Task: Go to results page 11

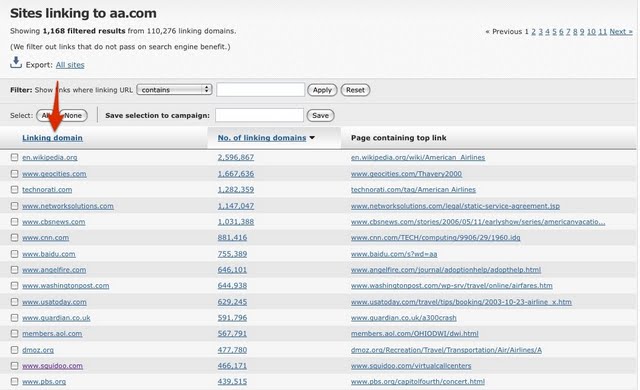Action: tap(602, 32)
